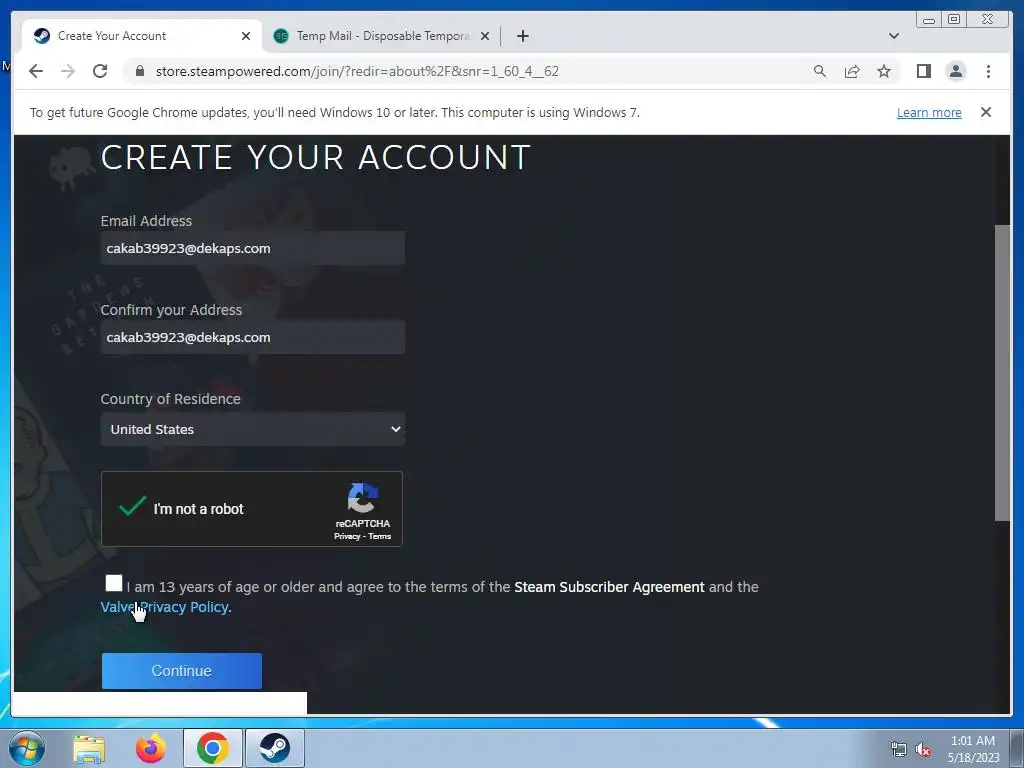This screenshot has width=1024, height=768.
Task: Dismiss the Chrome update notice bar
Action: tap(986, 112)
